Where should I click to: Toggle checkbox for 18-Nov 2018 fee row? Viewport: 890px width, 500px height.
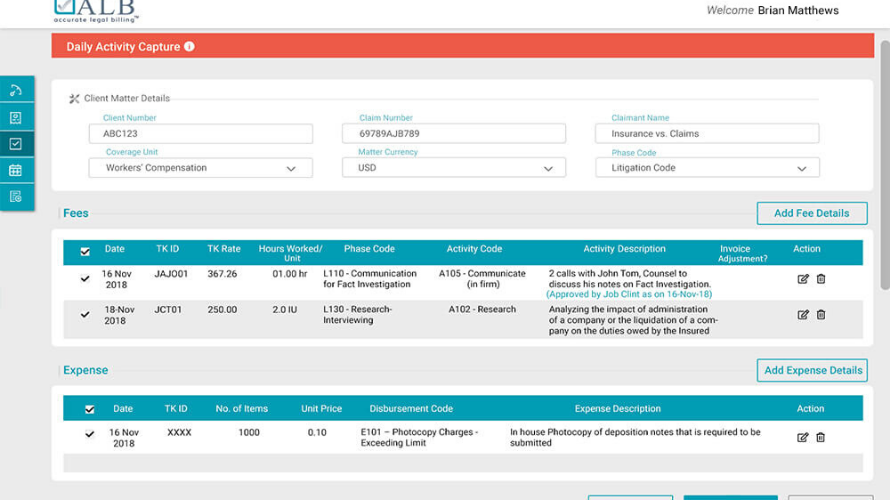click(x=85, y=314)
